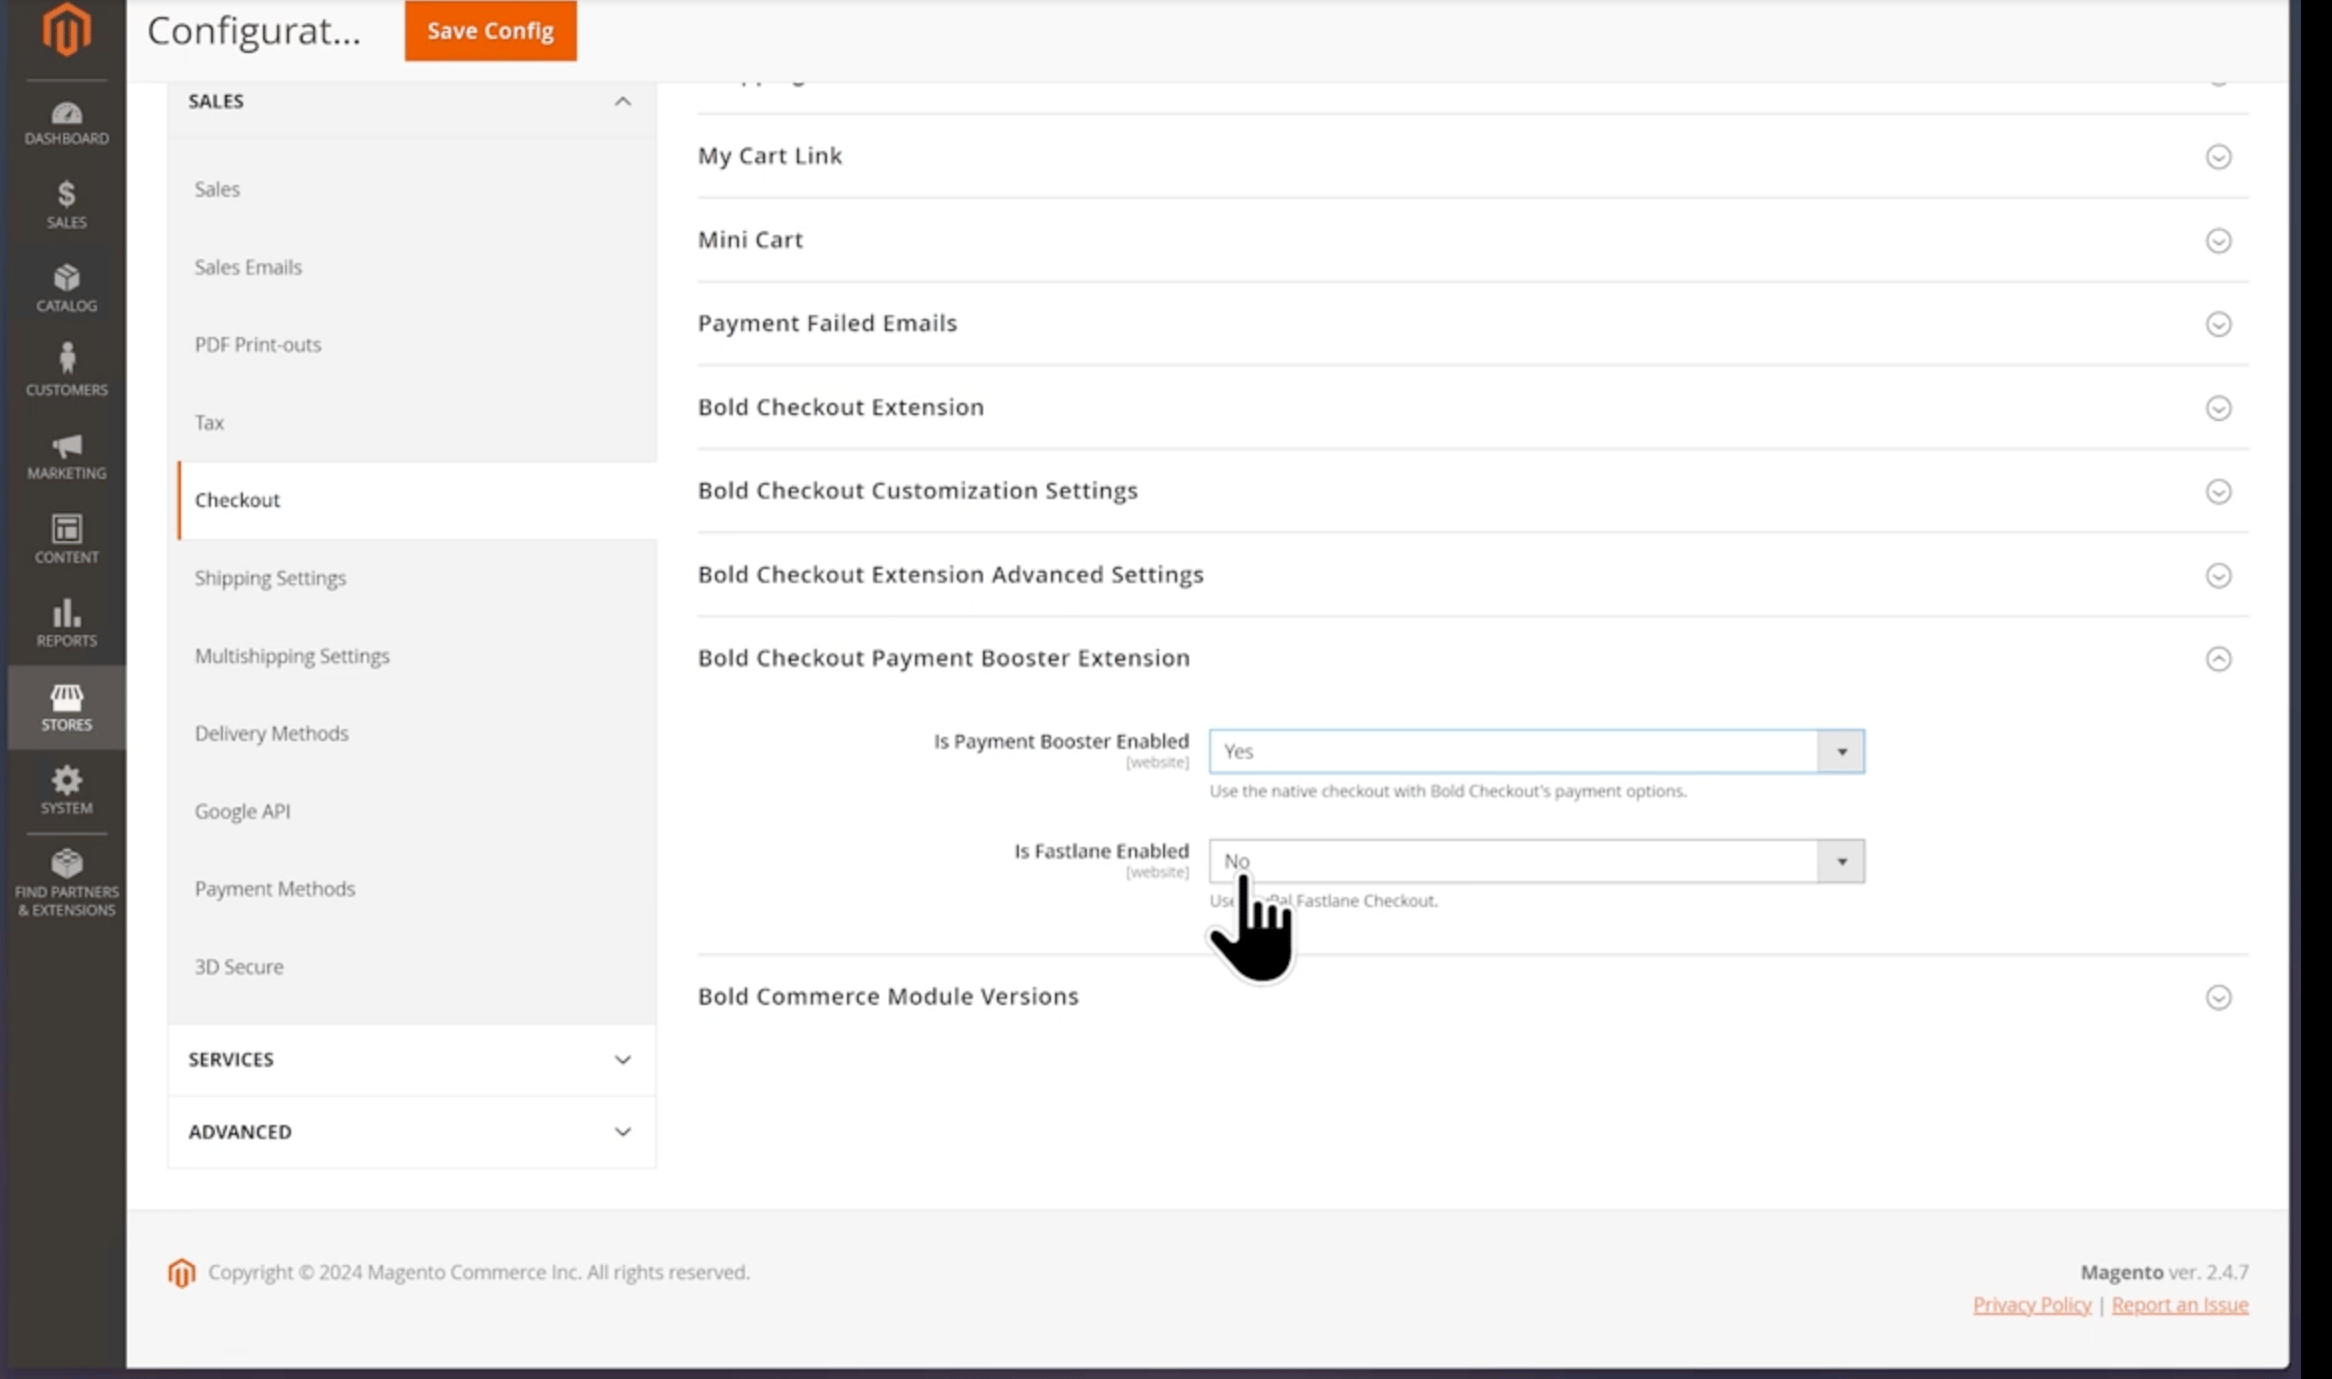Open the System gear icon

pos(66,789)
